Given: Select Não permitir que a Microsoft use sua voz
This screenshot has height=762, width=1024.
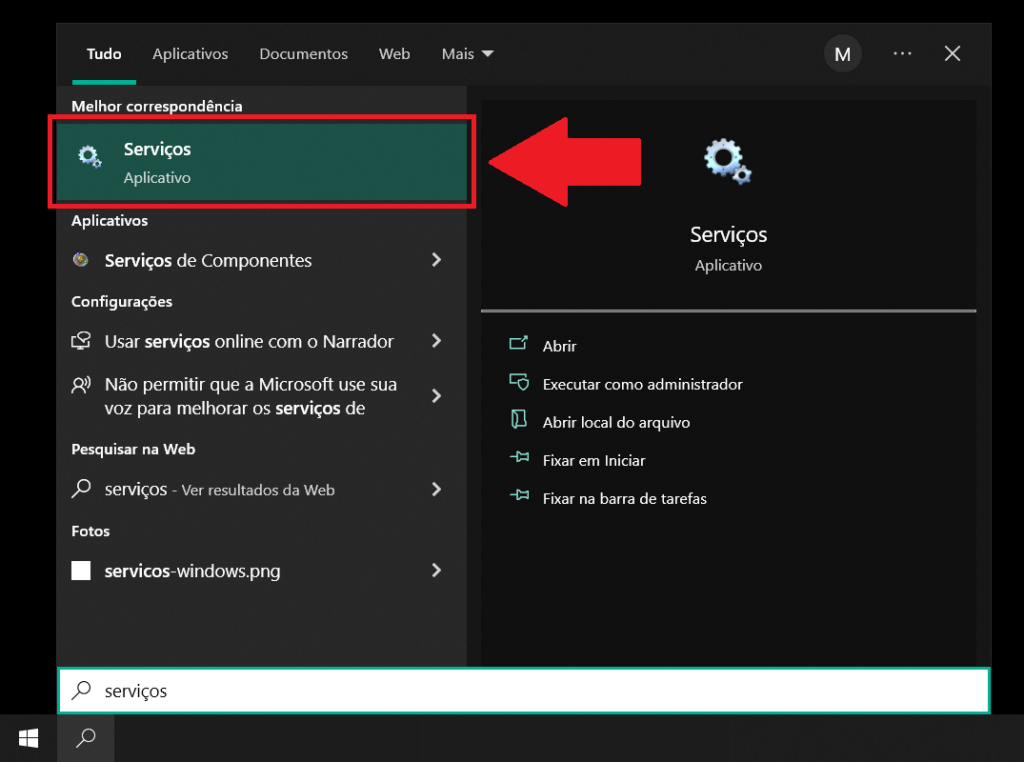Looking at the screenshot, I should (x=261, y=396).
